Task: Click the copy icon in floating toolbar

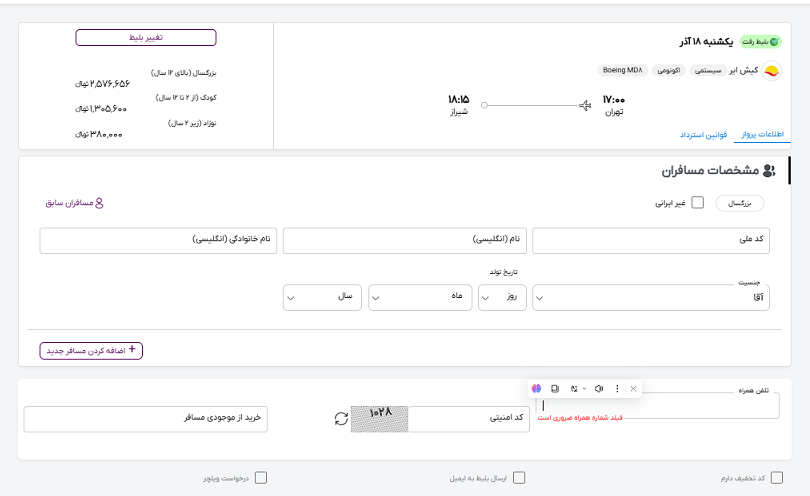Action: coord(555,389)
